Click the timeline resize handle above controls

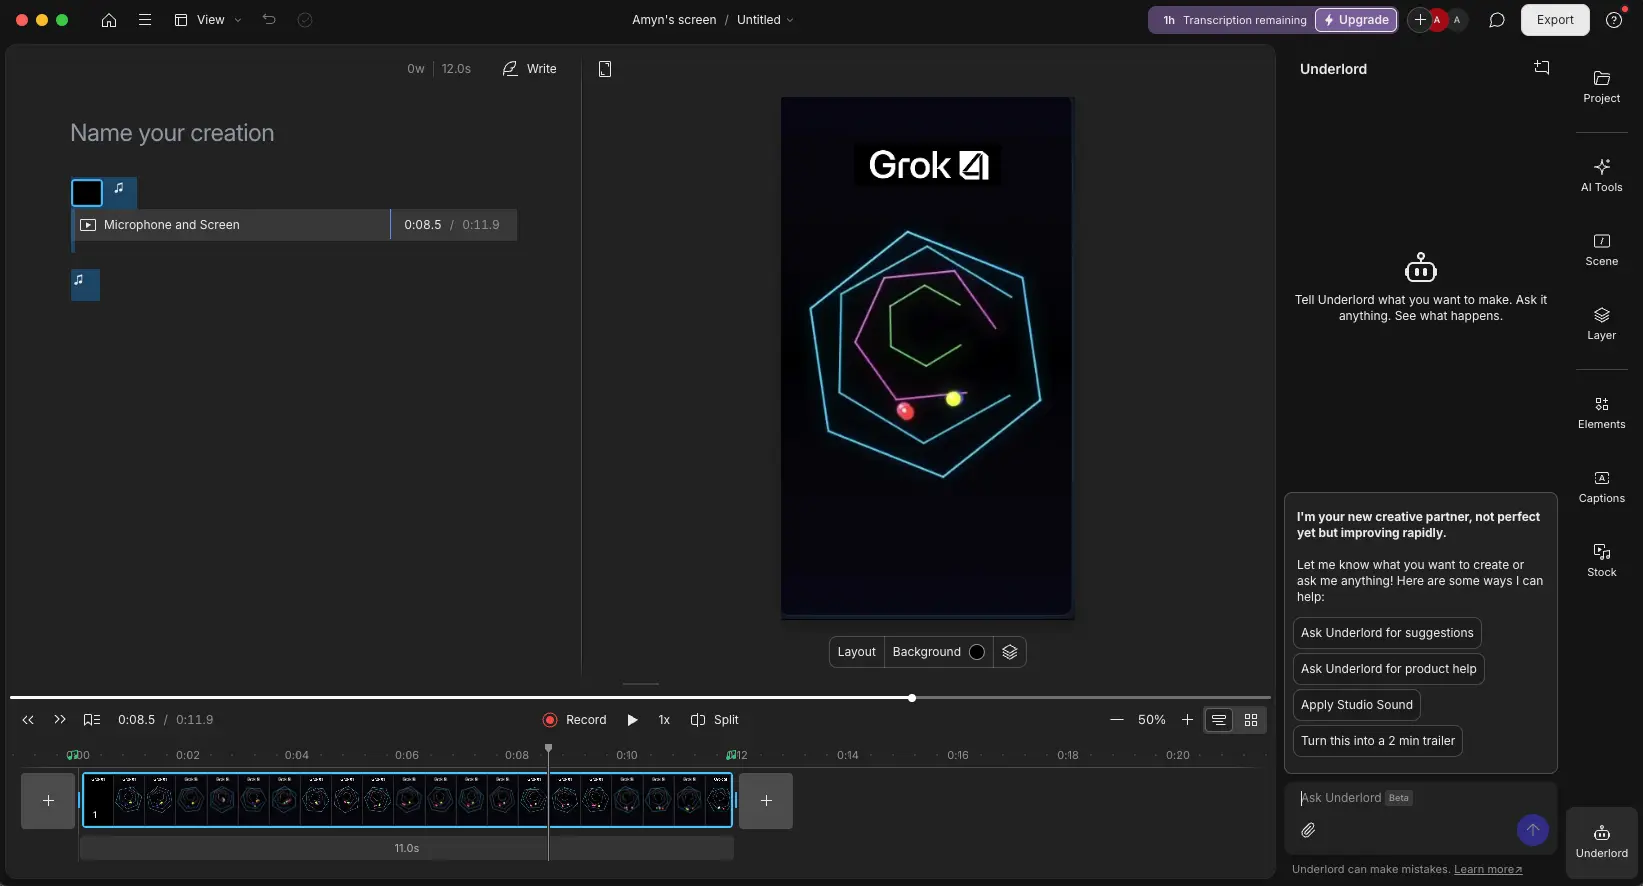(x=641, y=684)
